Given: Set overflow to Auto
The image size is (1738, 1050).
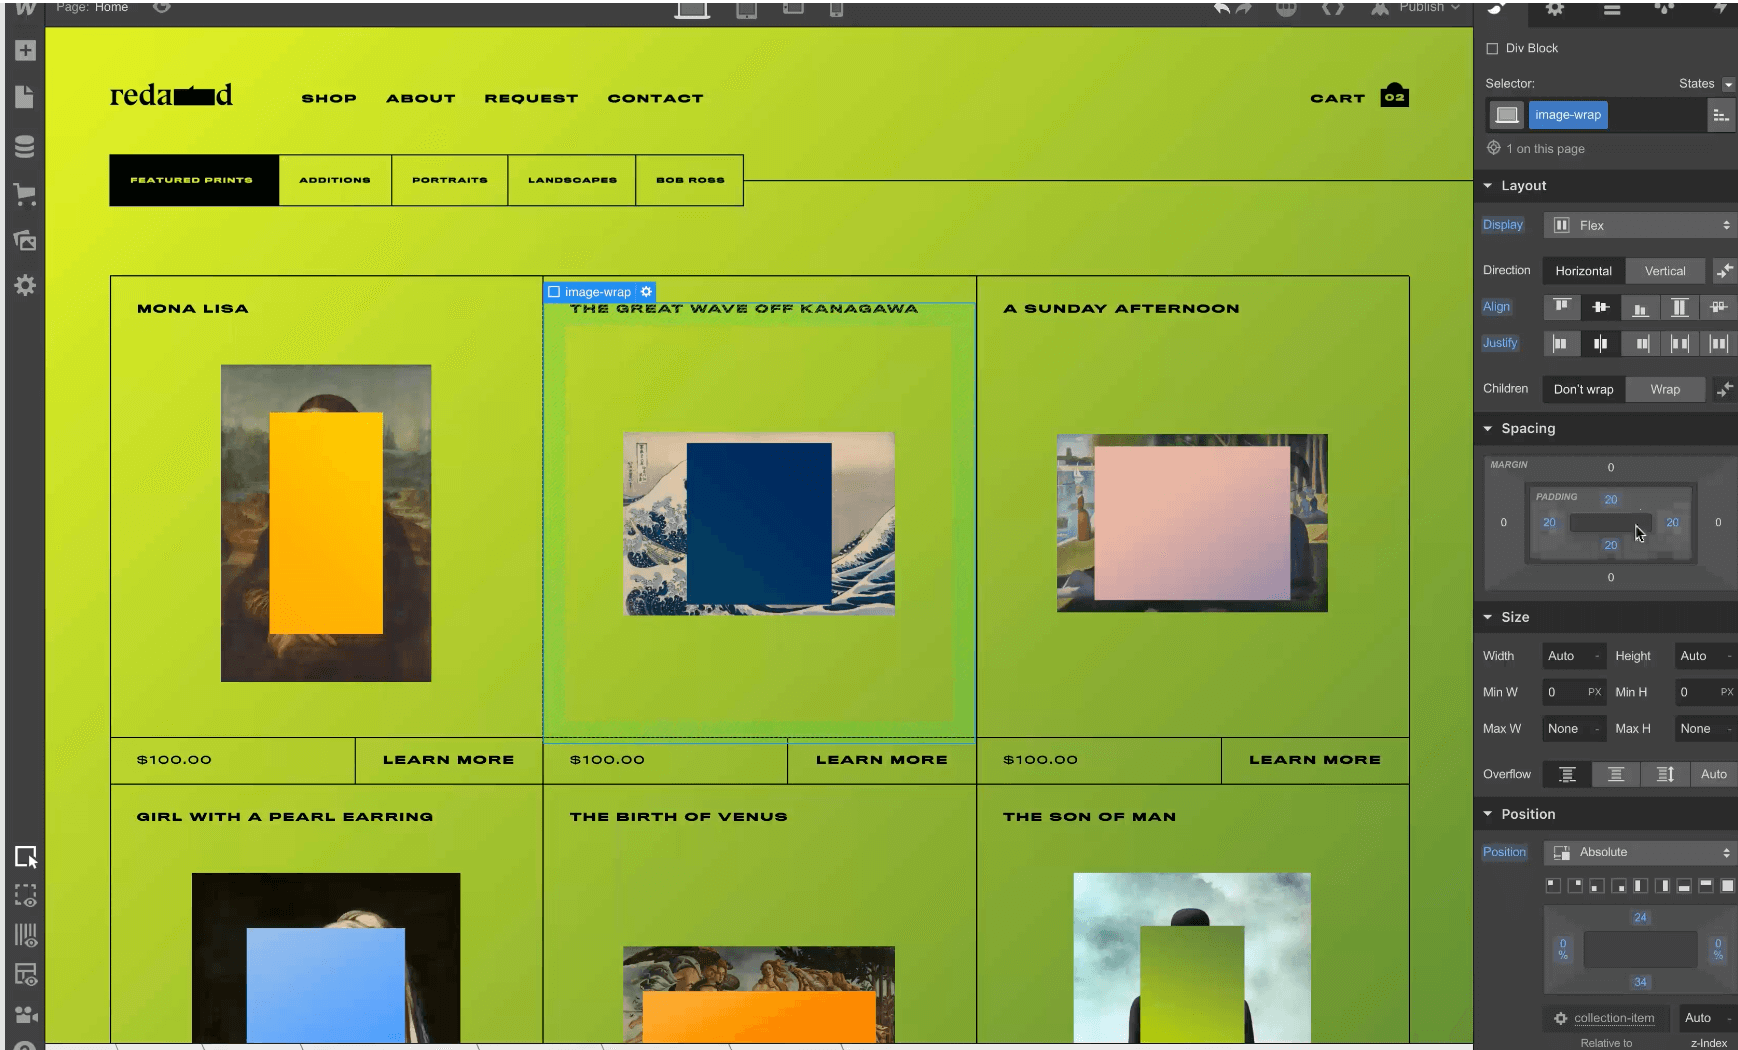Looking at the screenshot, I should pyautogui.click(x=1713, y=774).
